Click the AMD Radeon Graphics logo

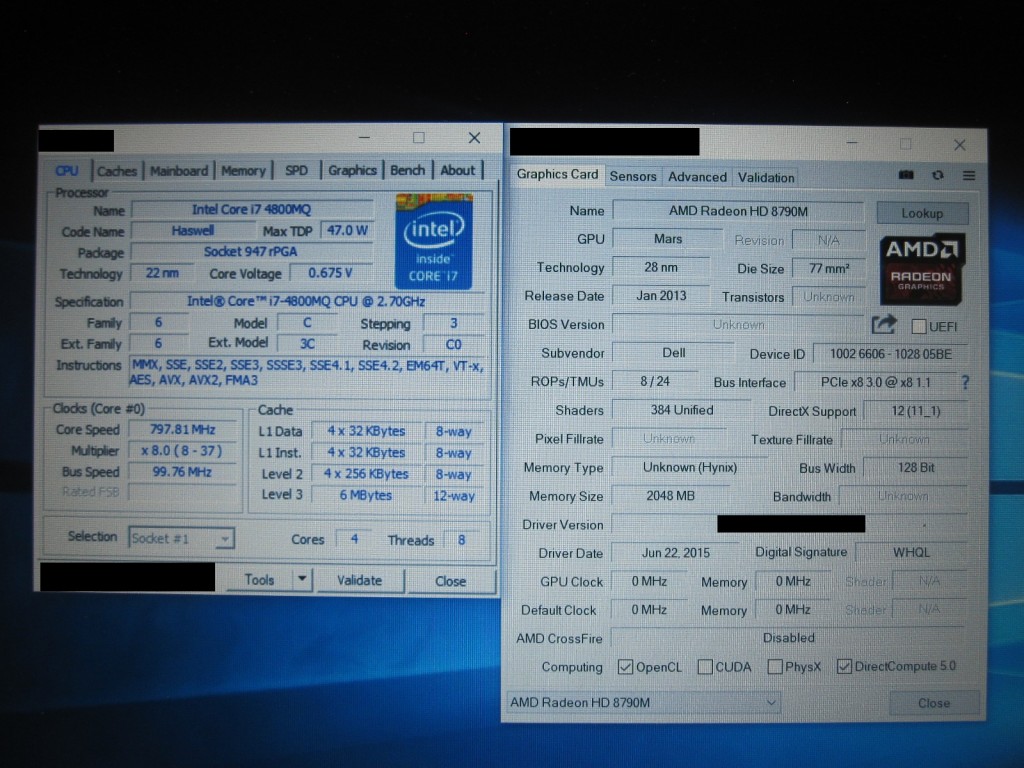921,269
